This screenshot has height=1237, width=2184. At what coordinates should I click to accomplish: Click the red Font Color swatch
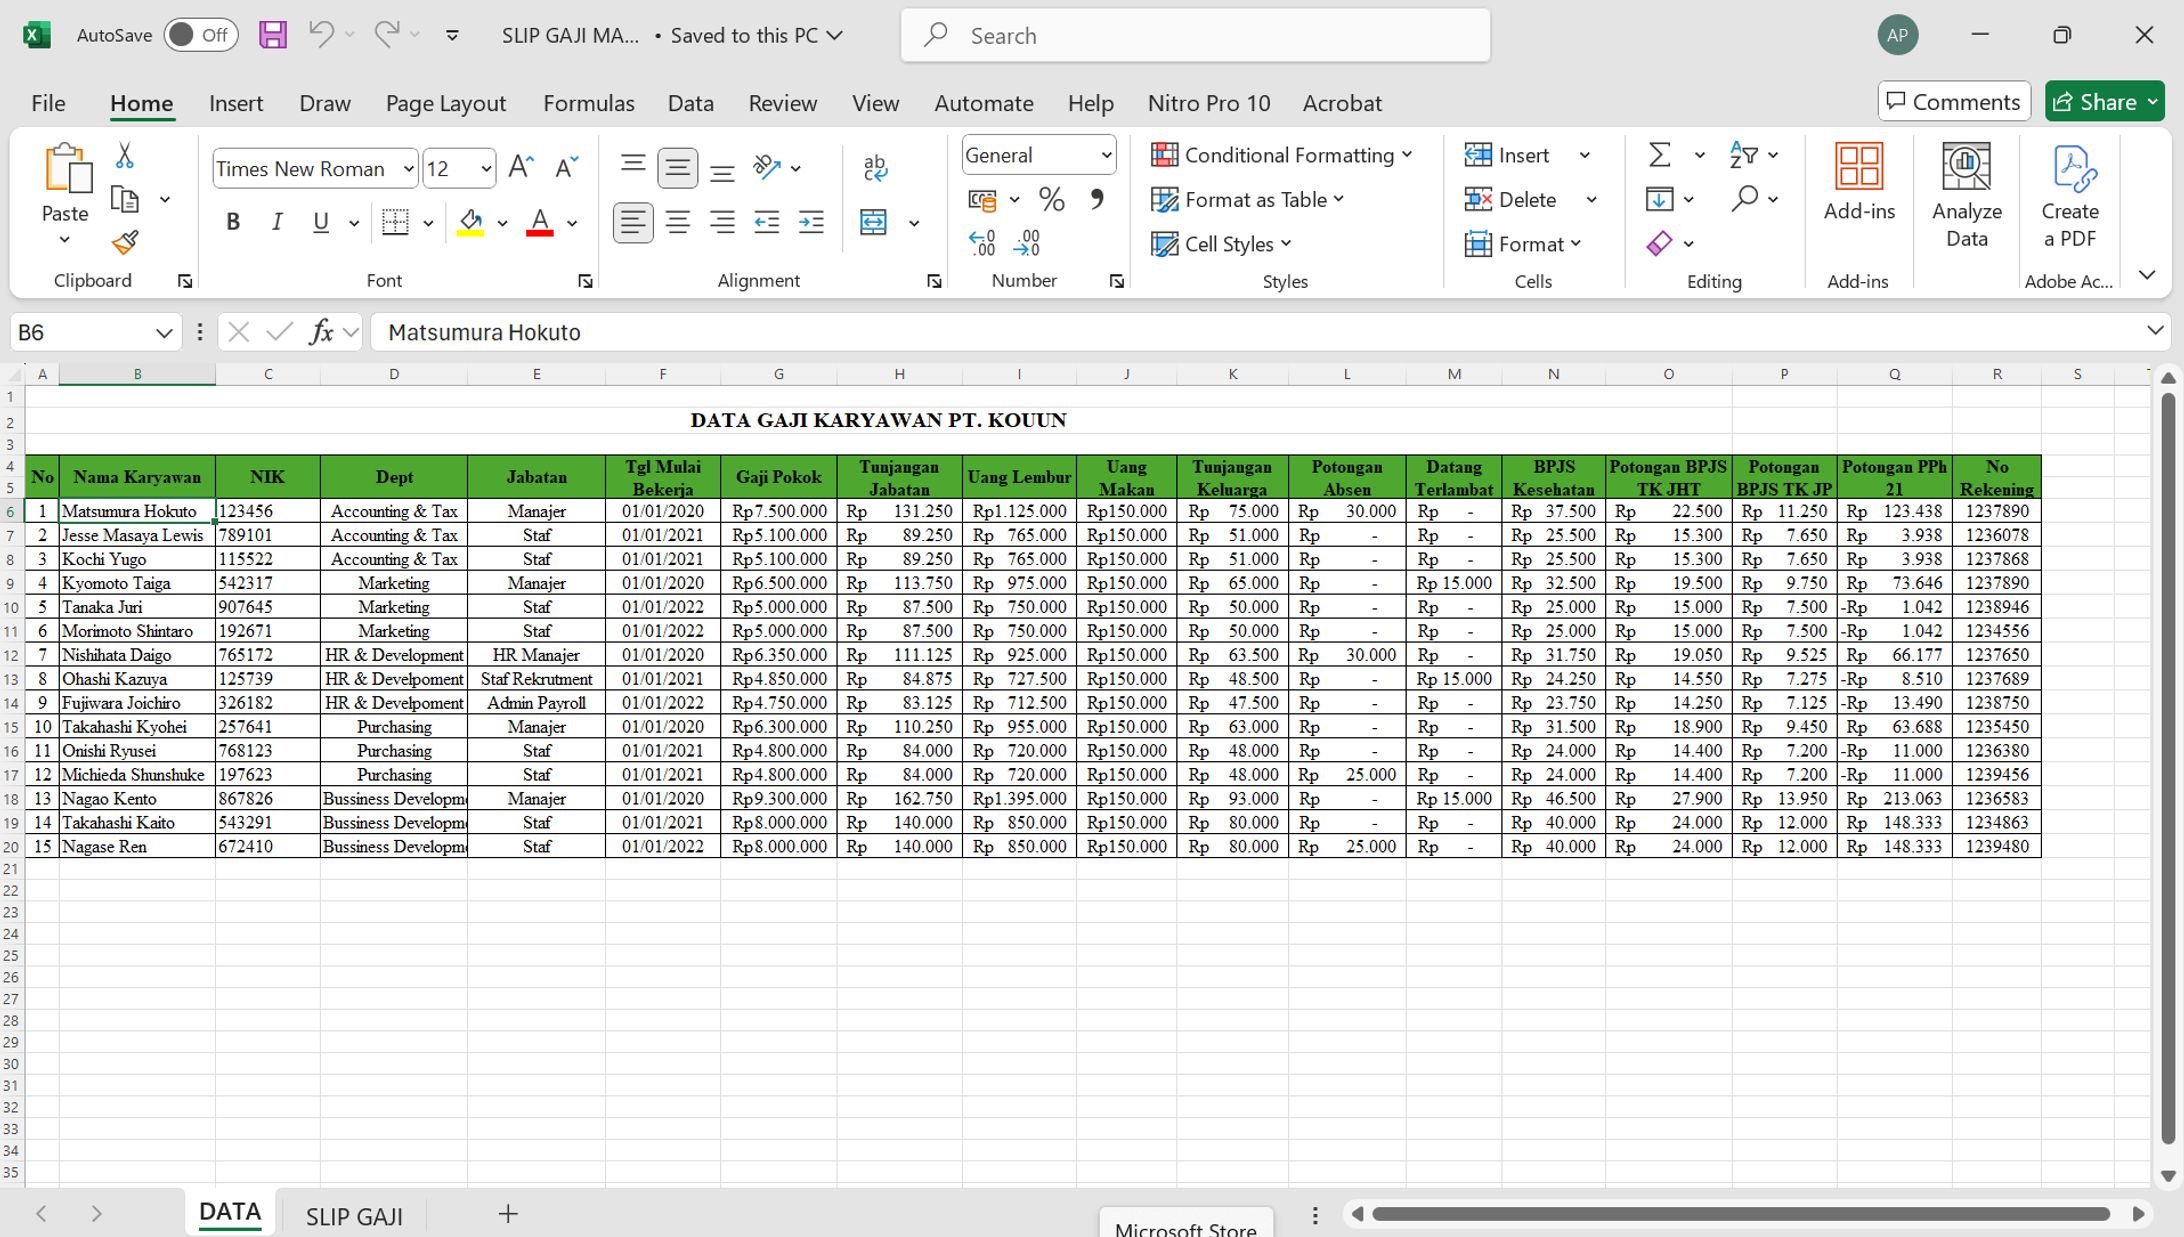pyautogui.click(x=538, y=222)
